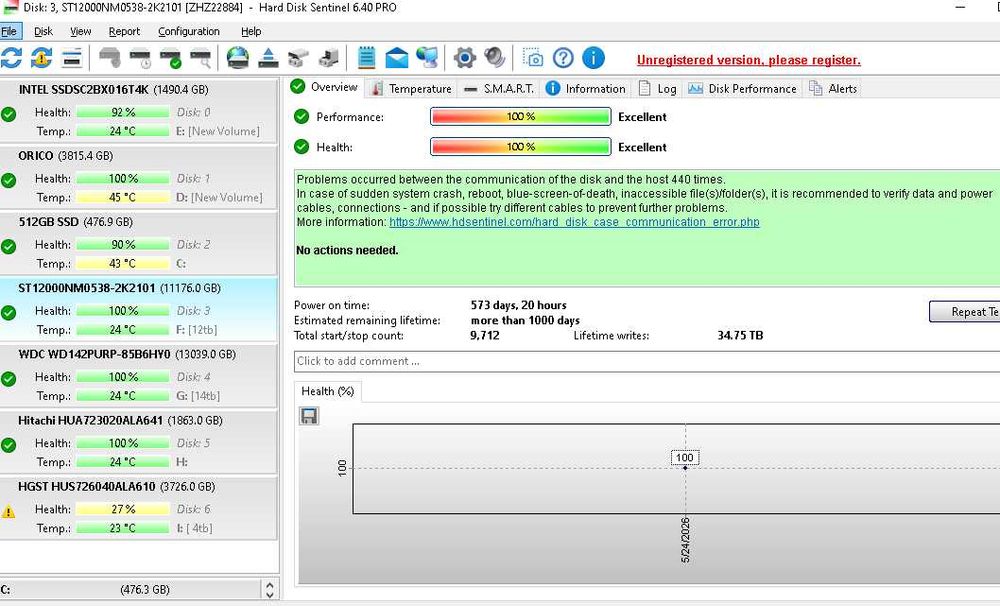The width and height of the screenshot is (1000, 606).
Task: Click the networked computer with globe icon
Action: point(427,58)
